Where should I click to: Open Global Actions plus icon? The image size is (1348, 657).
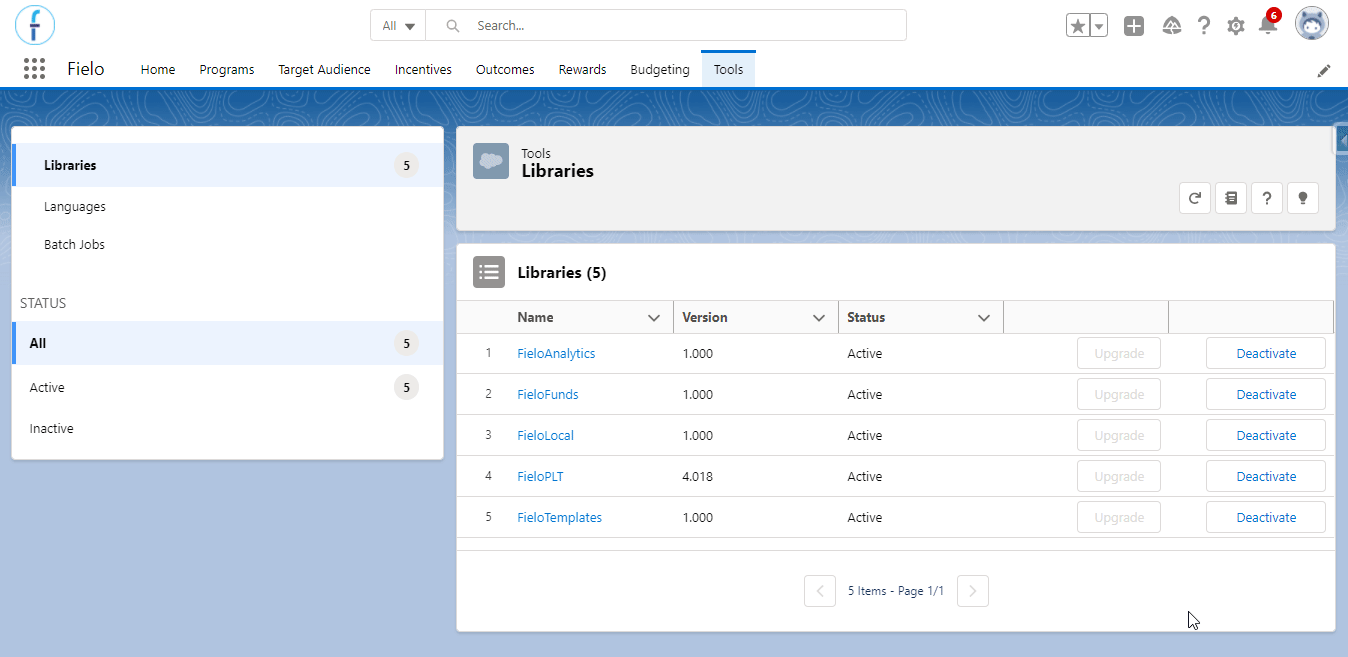click(1133, 26)
